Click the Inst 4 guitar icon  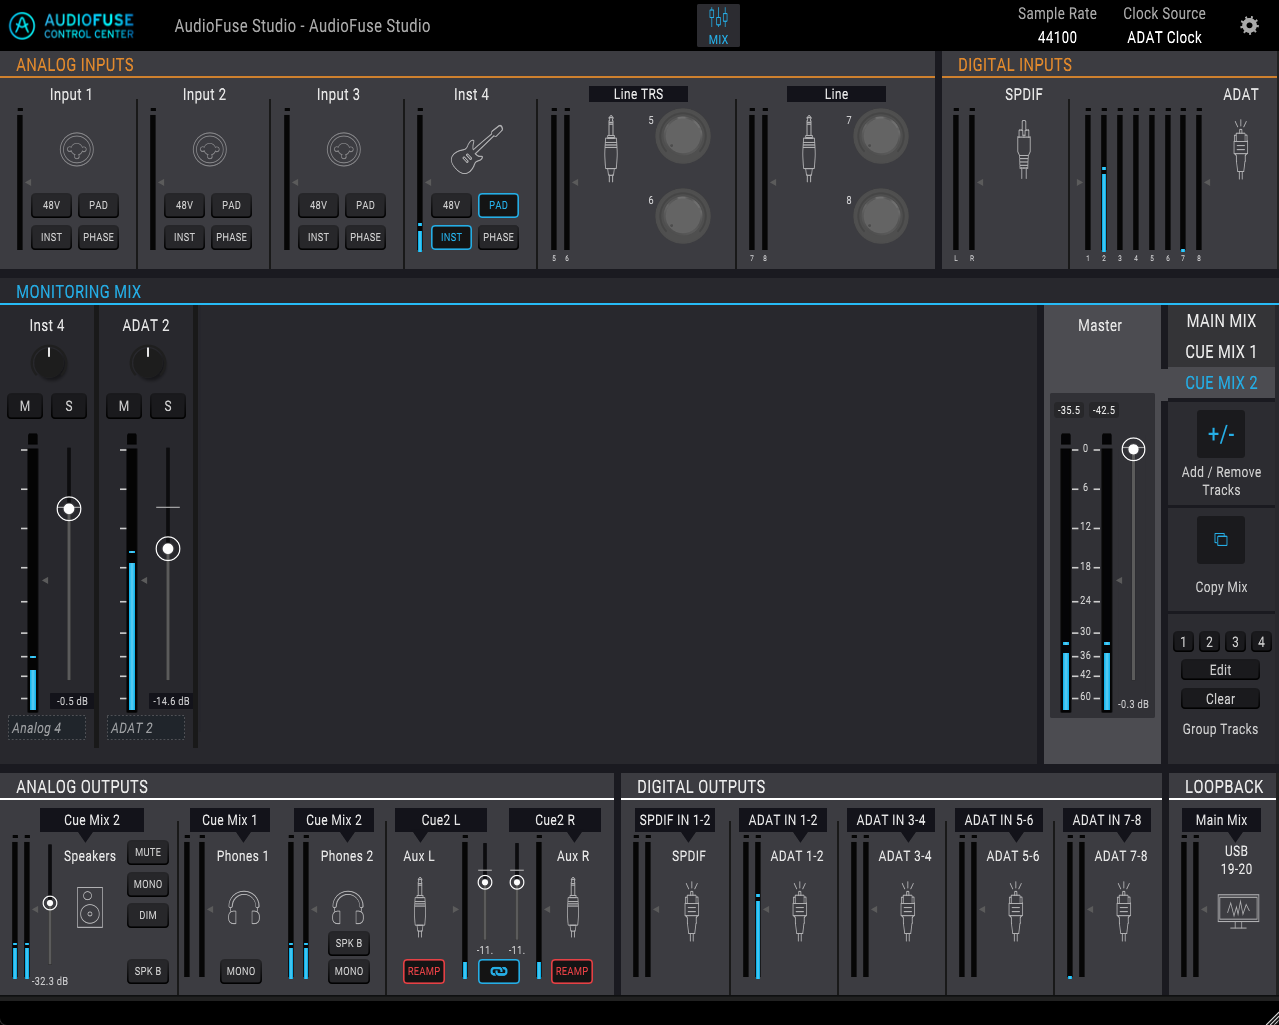[x=477, y=150]
